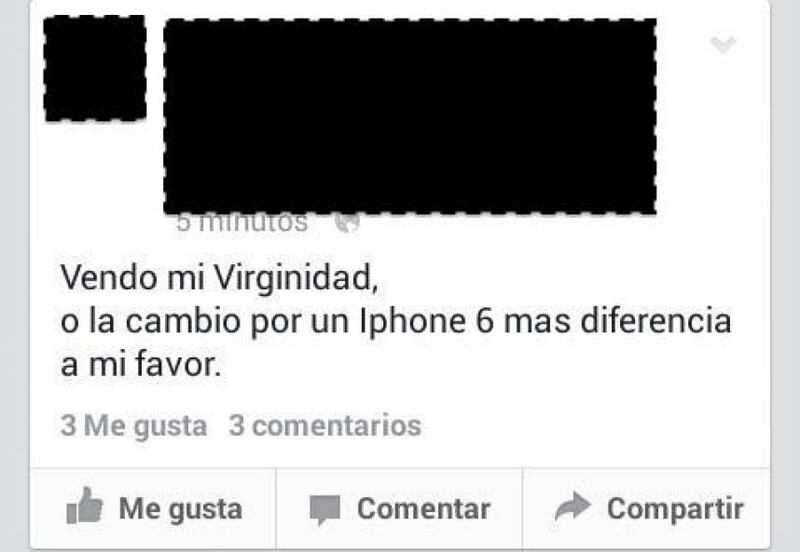Open the post options chevron menu
800x552 pixels.
pyautogui.click(x=723, y=45)
